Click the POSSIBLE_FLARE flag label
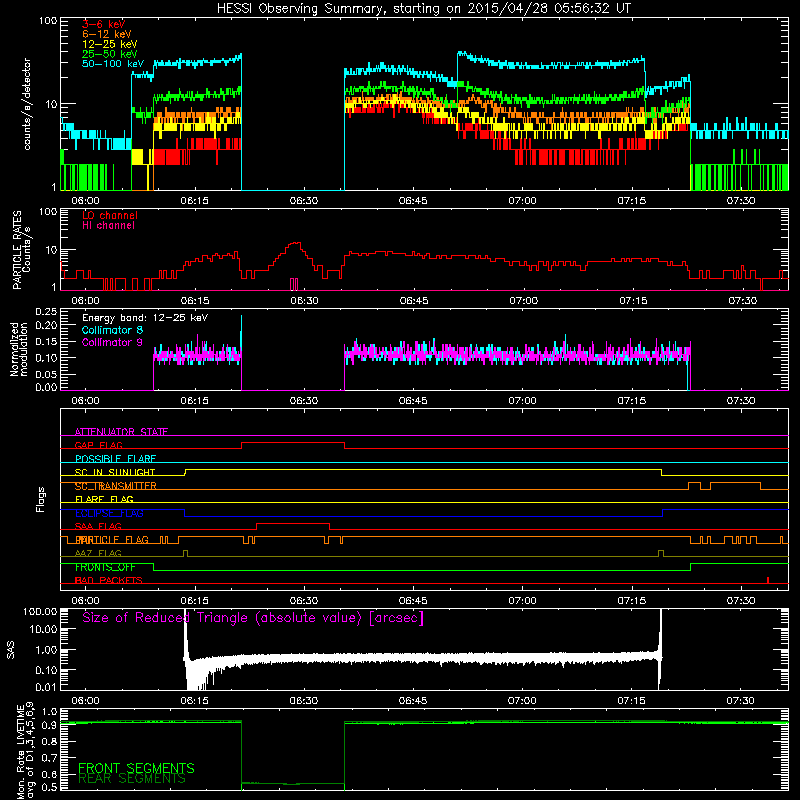Image resolution: width=800 pixels, height=800 pixels. [x=115, y=459]
